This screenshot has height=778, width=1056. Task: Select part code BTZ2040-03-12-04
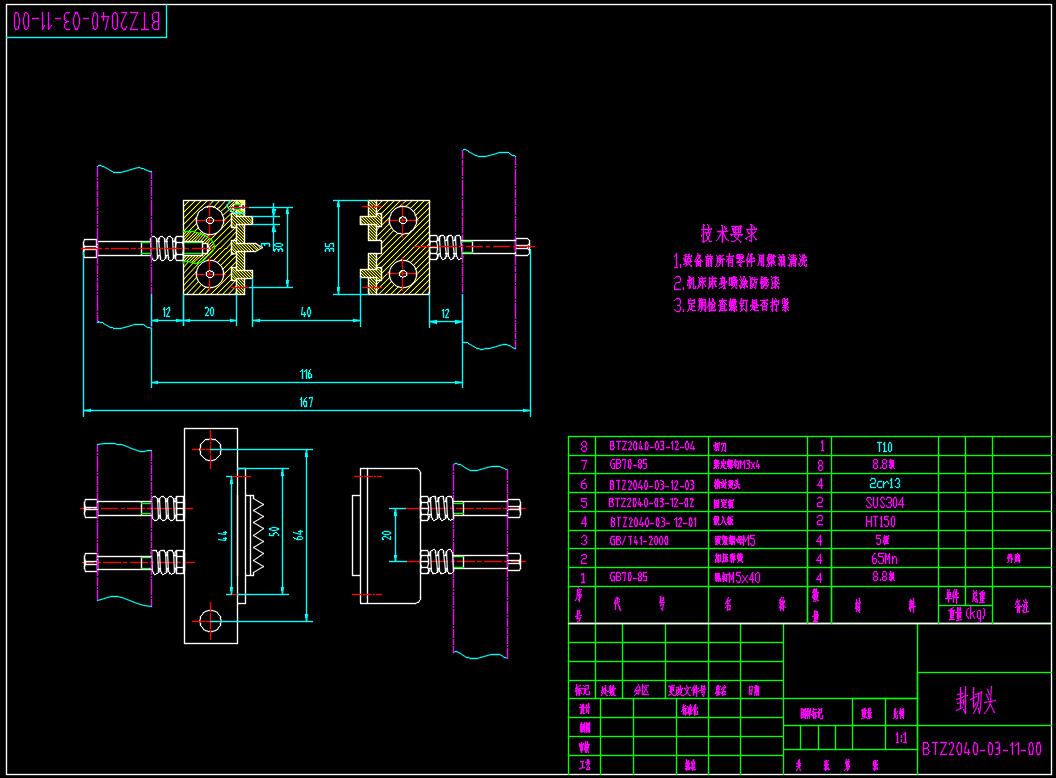651,446
